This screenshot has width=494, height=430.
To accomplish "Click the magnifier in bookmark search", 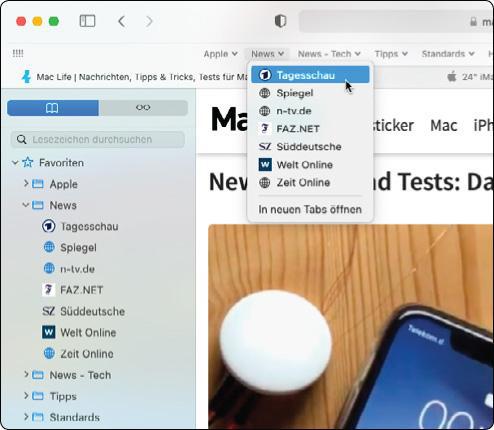I will click(x=22, y=139).
